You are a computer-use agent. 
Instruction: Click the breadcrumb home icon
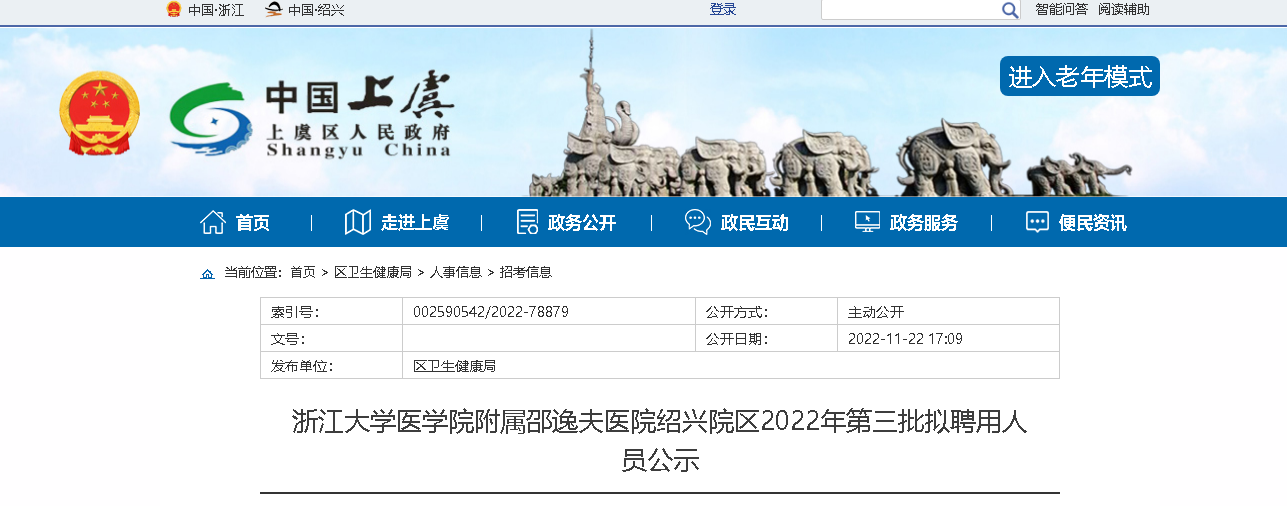coord(207,273)
